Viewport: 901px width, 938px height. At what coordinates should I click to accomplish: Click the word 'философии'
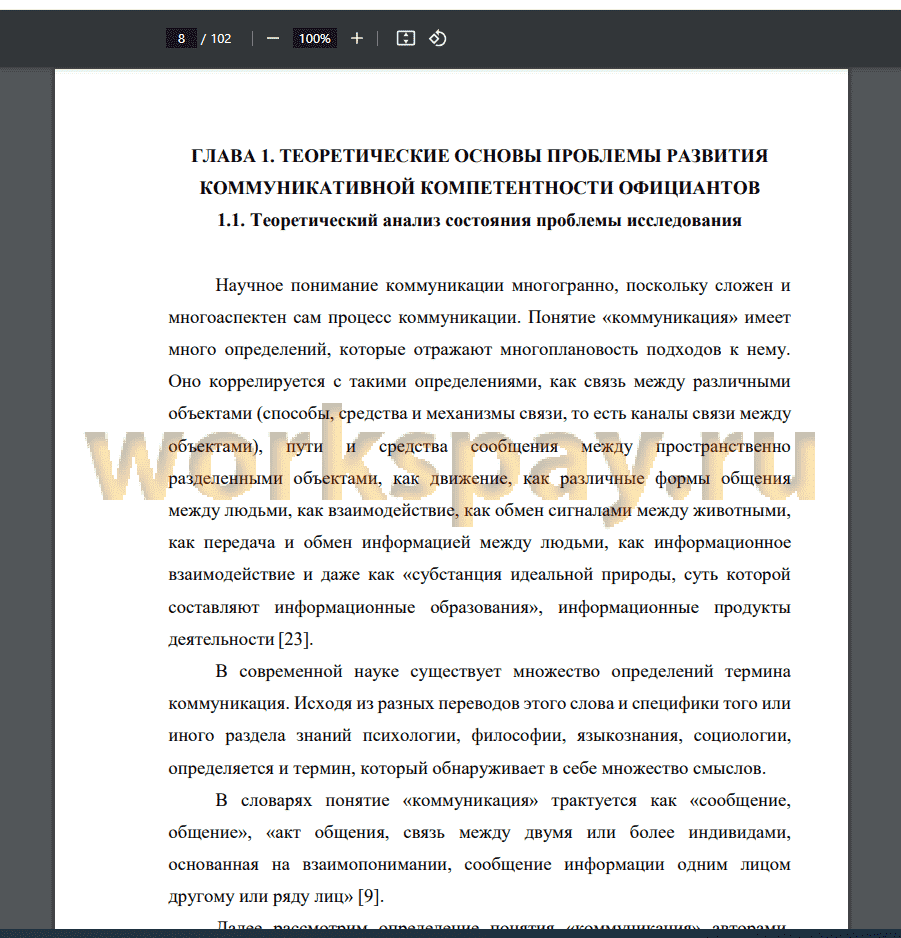point(518,736)
